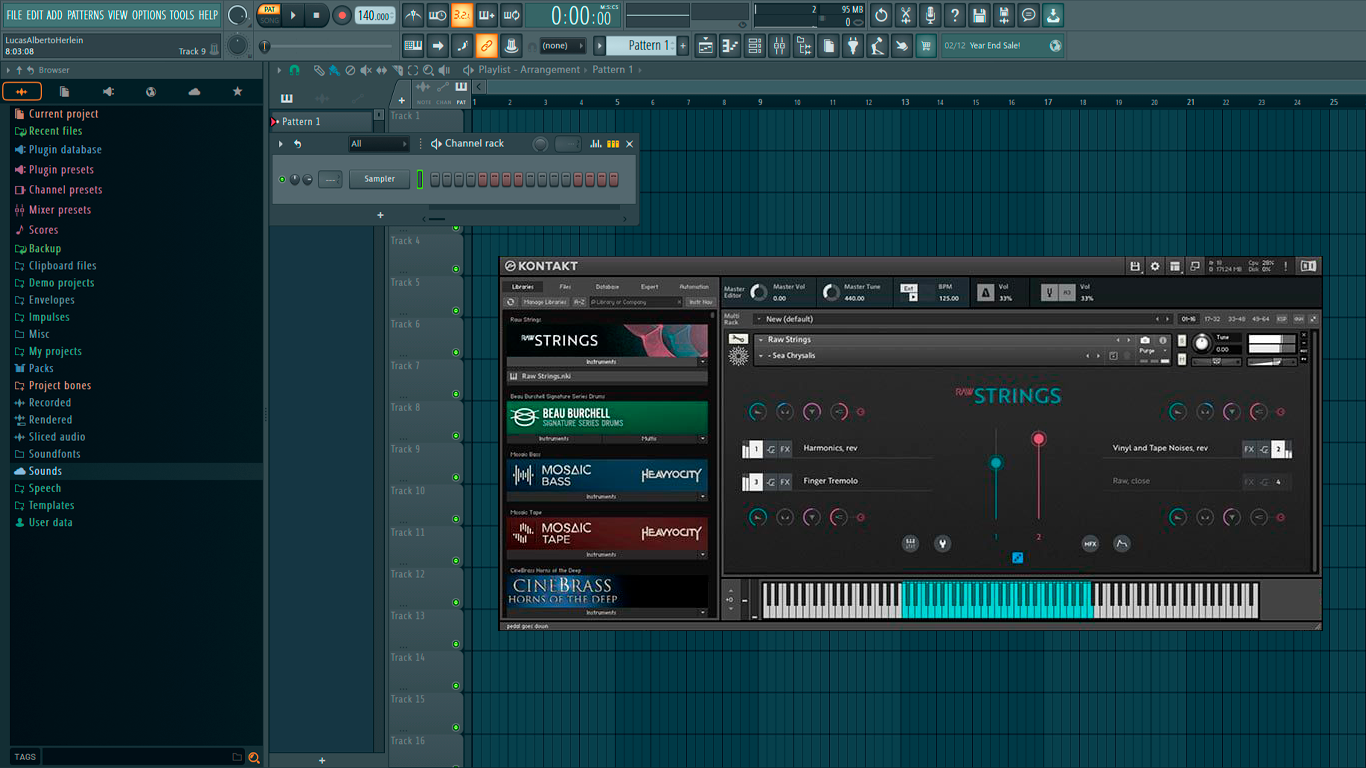Mute Track 9 with its green LED
The width and height of the screenshot is (1366, 768).
click(x=456, y=478)
